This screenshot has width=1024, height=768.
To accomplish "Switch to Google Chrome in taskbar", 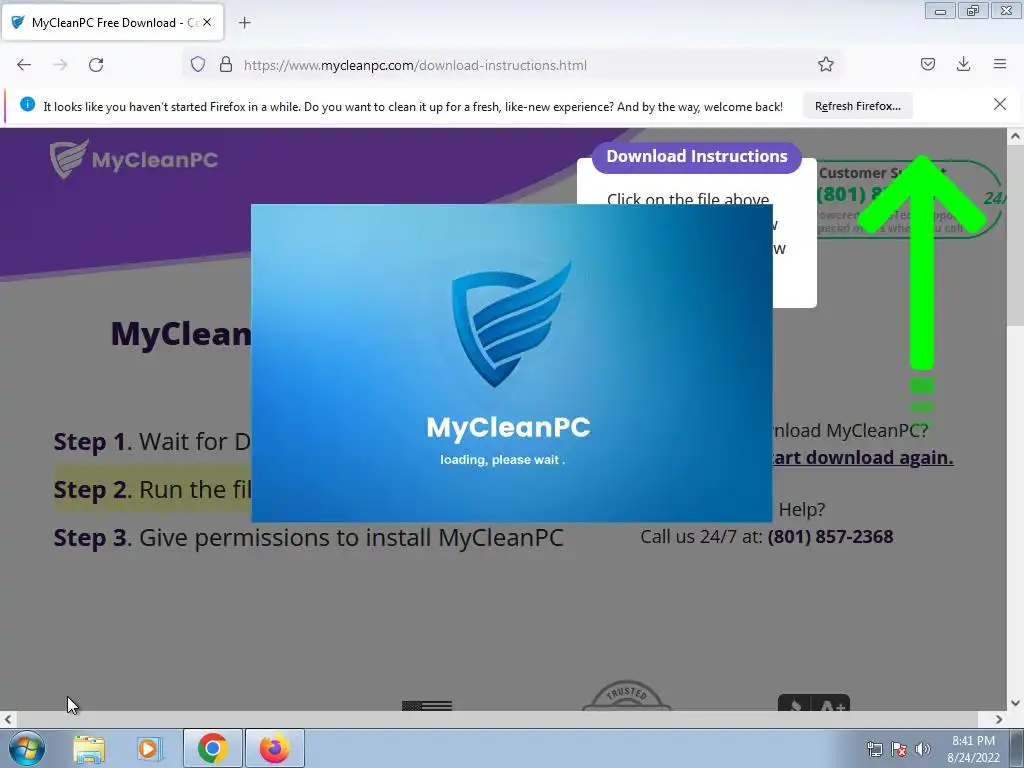I will 212,748.
